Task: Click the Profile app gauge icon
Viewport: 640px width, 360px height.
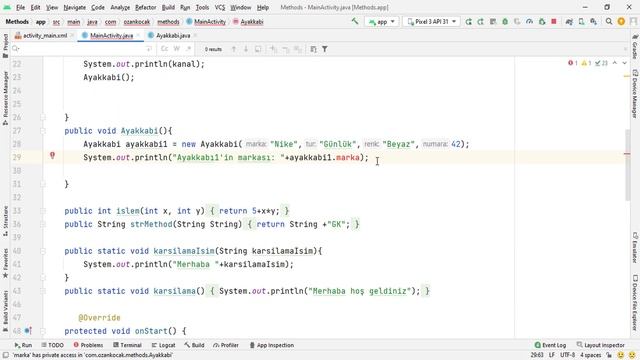Action: [529, 22]
